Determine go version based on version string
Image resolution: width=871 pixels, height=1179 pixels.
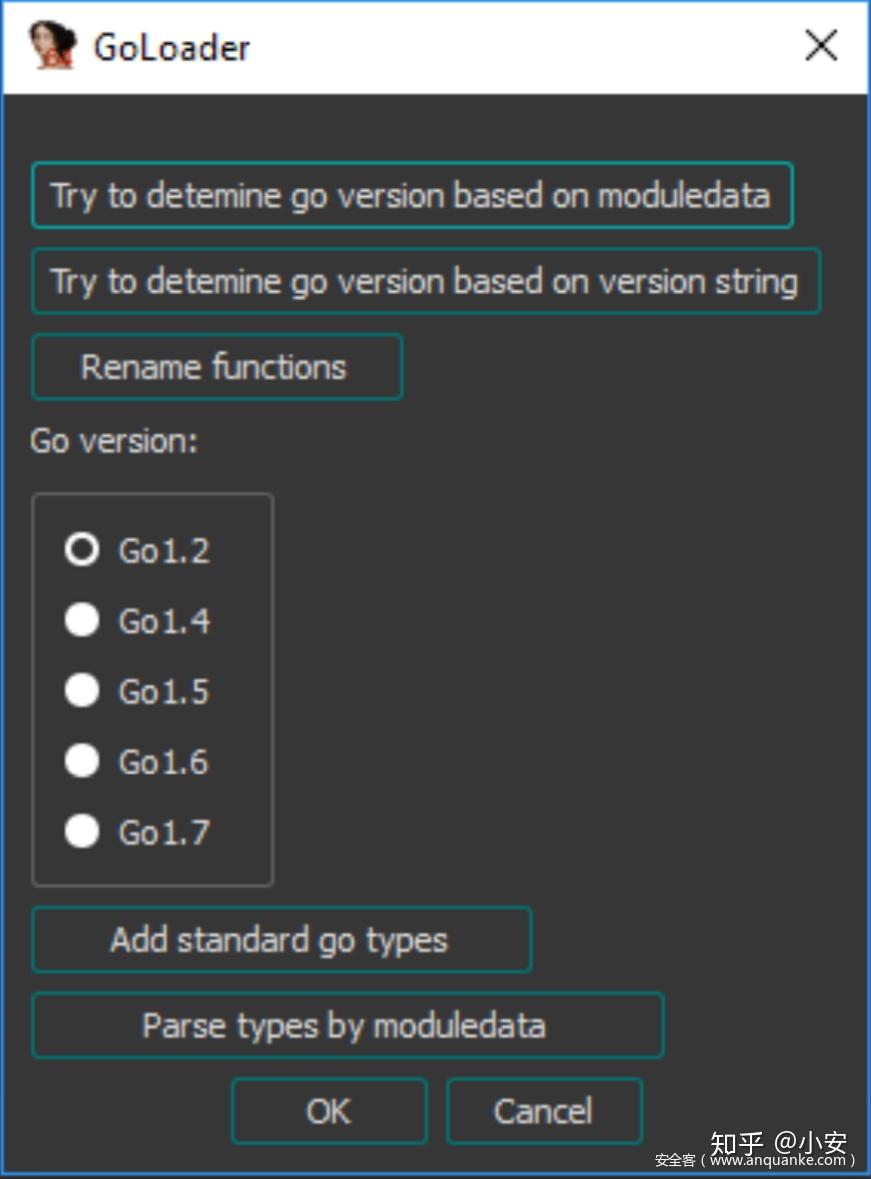click(426, 281)
